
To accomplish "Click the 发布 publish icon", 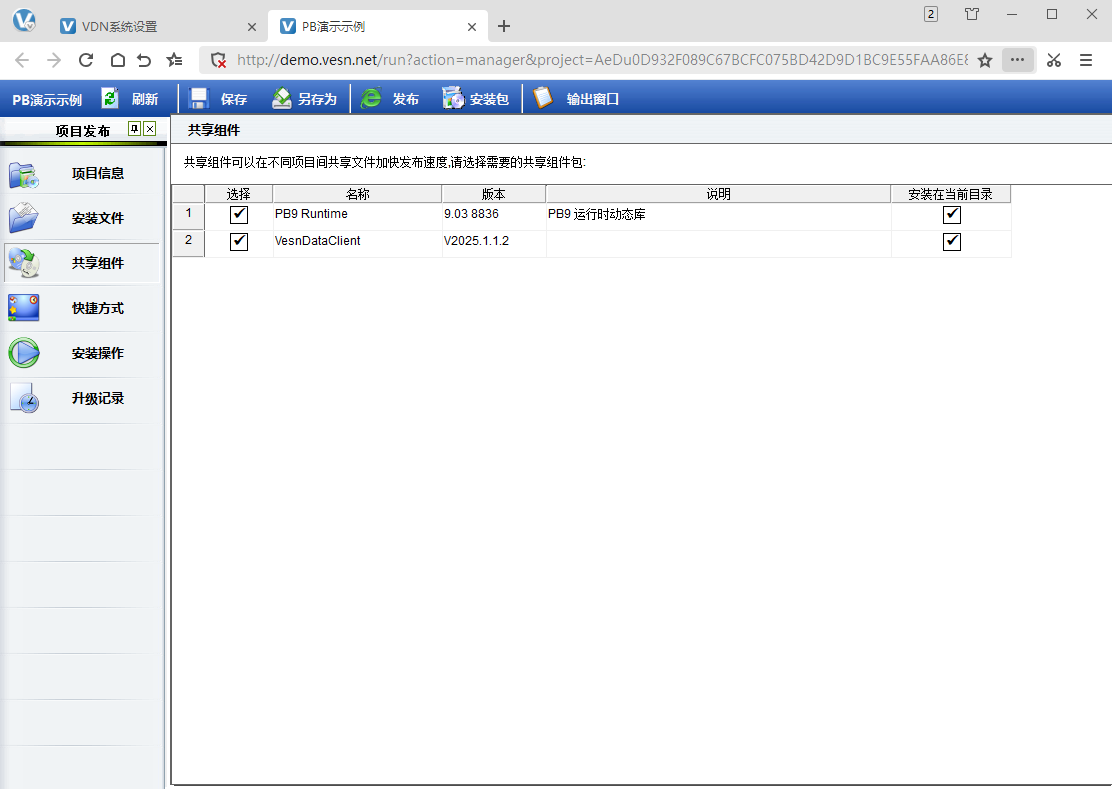I will tap(371, 98).
